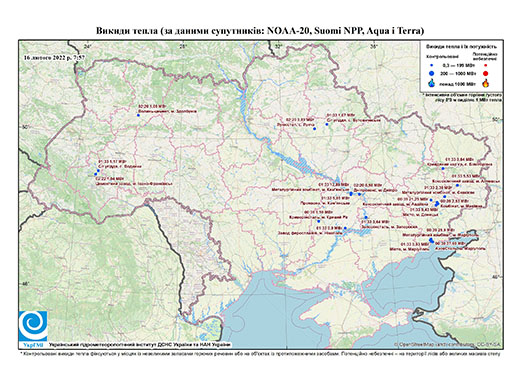Select the marker under 01:33 5.53 MW label

(x=457, y=185)
